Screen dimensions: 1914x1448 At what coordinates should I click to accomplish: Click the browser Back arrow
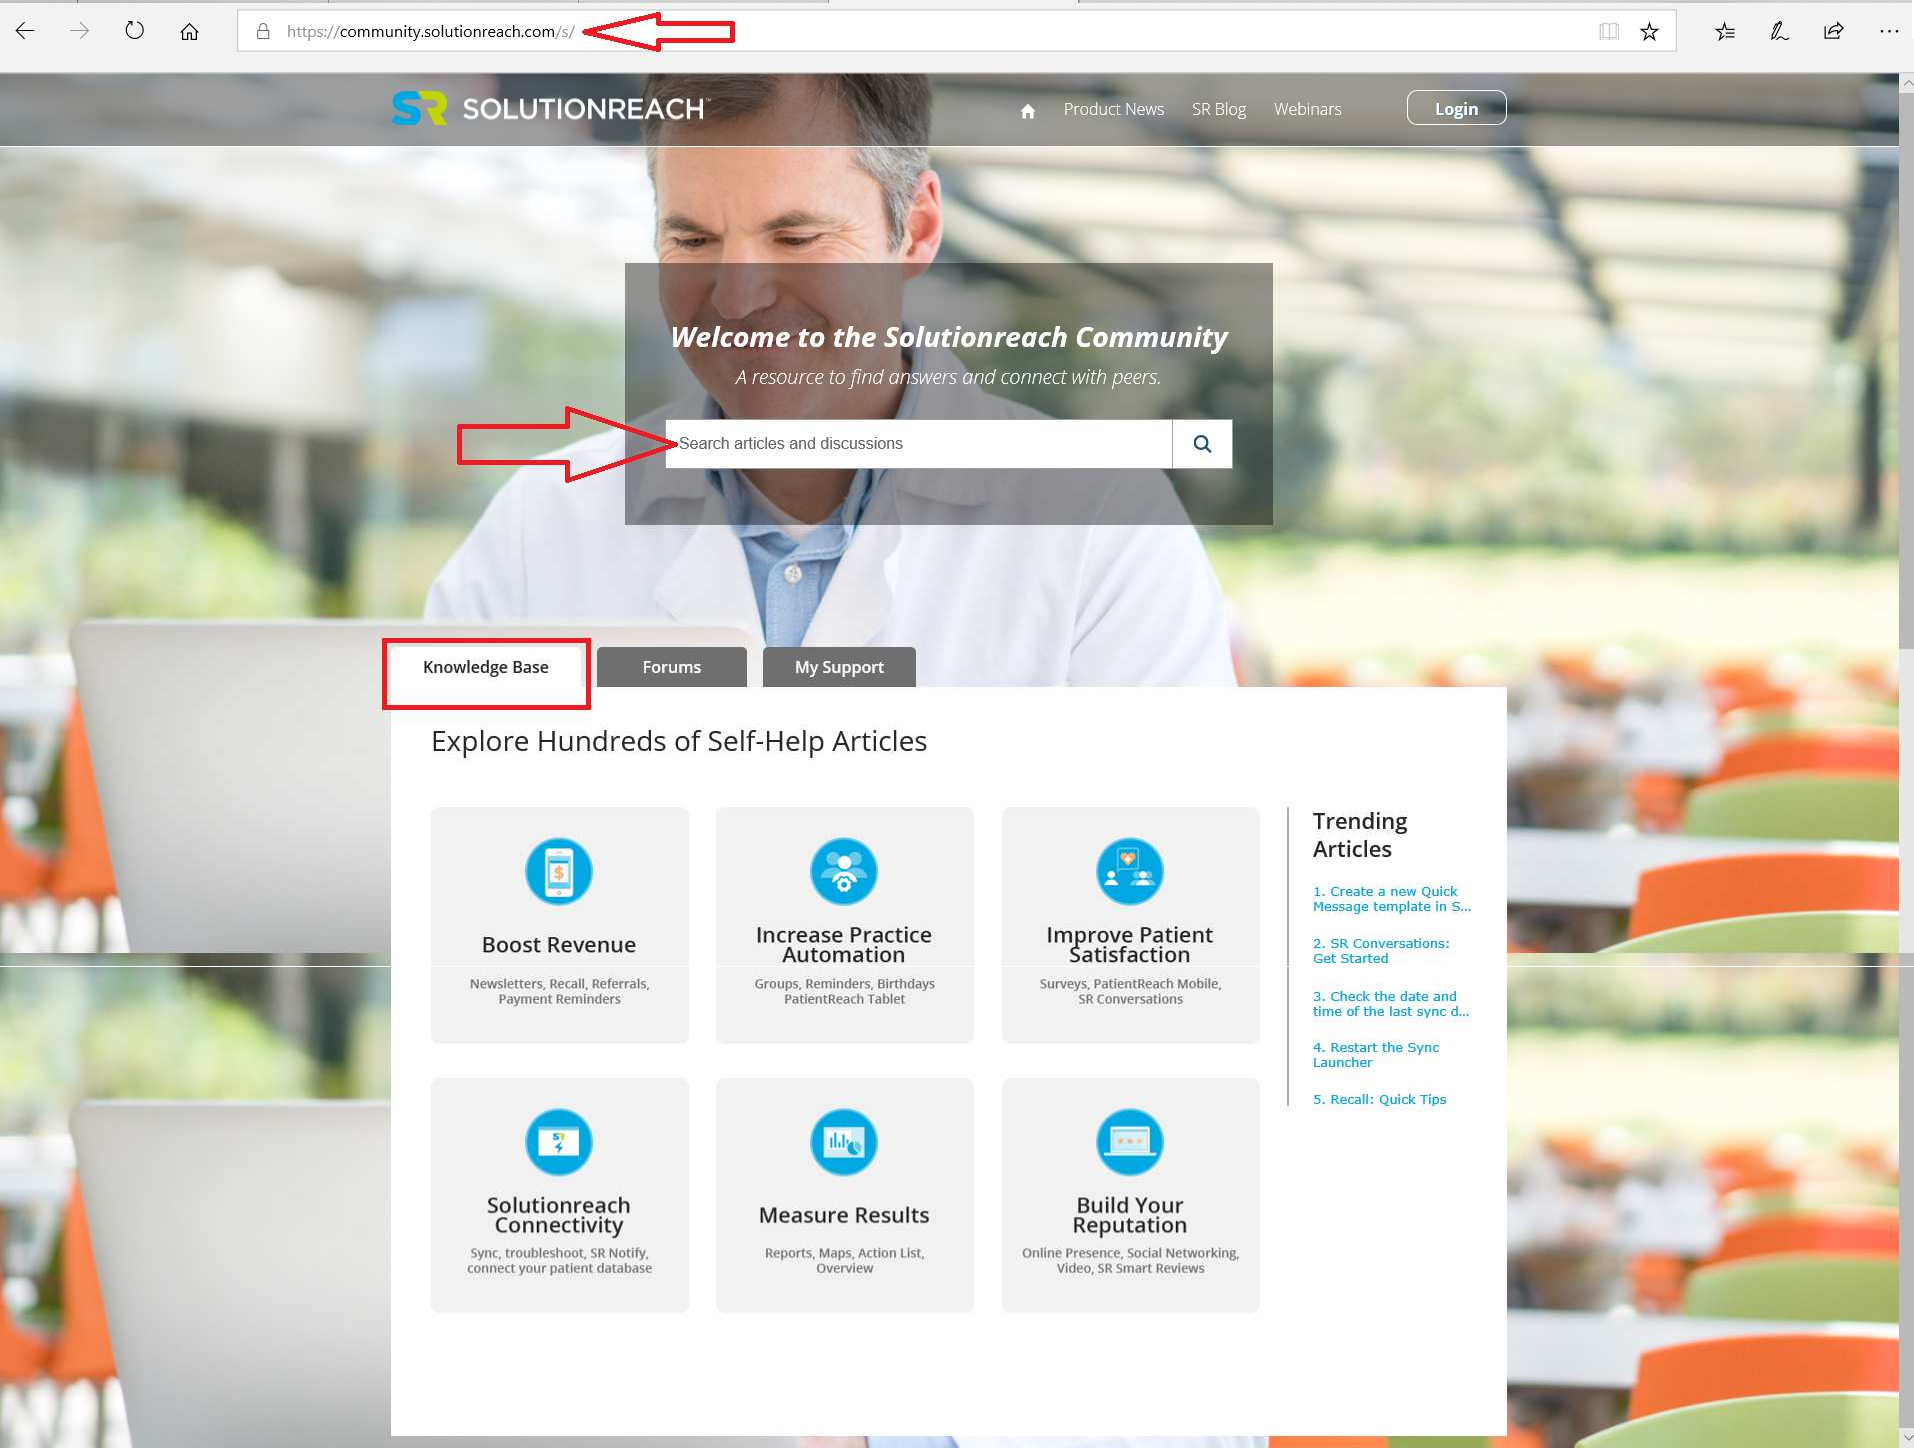pyautogui.click(x=25, y=31)
